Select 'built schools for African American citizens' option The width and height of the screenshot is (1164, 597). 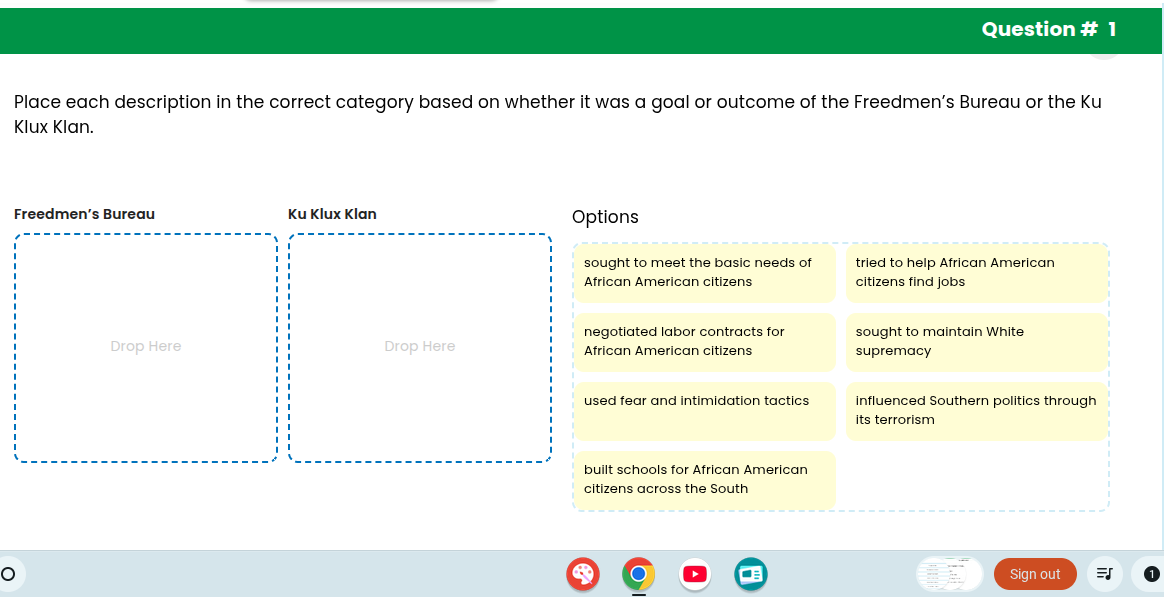pyautogui.click(x=704, y=479)
